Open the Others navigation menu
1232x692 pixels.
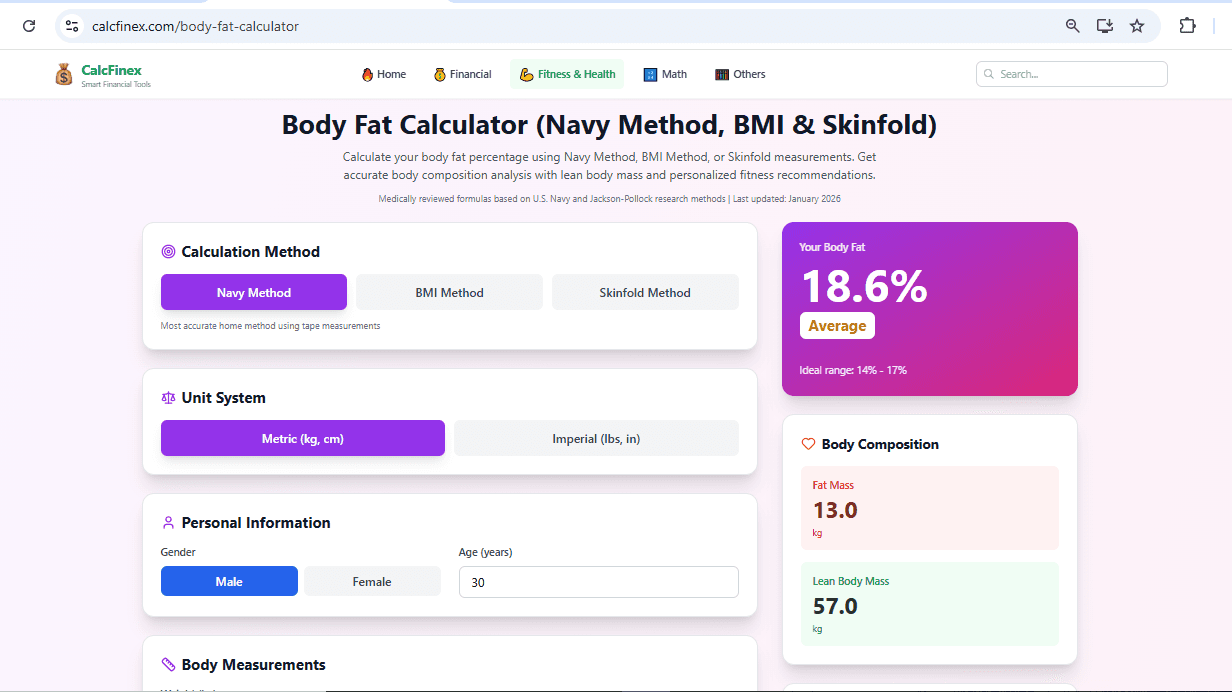740,74
